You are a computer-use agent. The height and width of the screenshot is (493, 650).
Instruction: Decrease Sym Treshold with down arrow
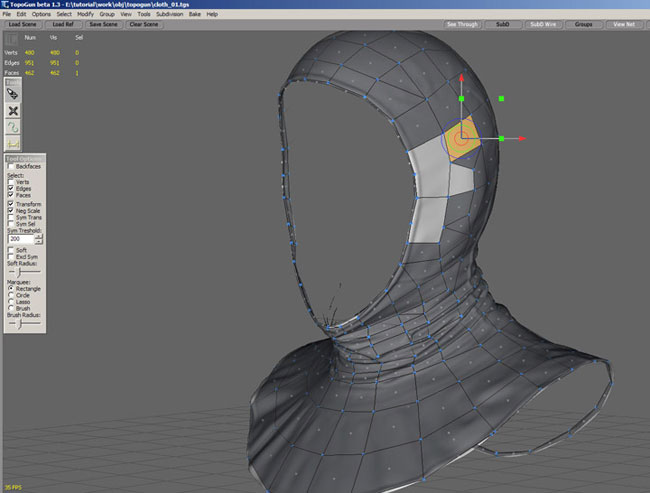[x=39, y=241]
